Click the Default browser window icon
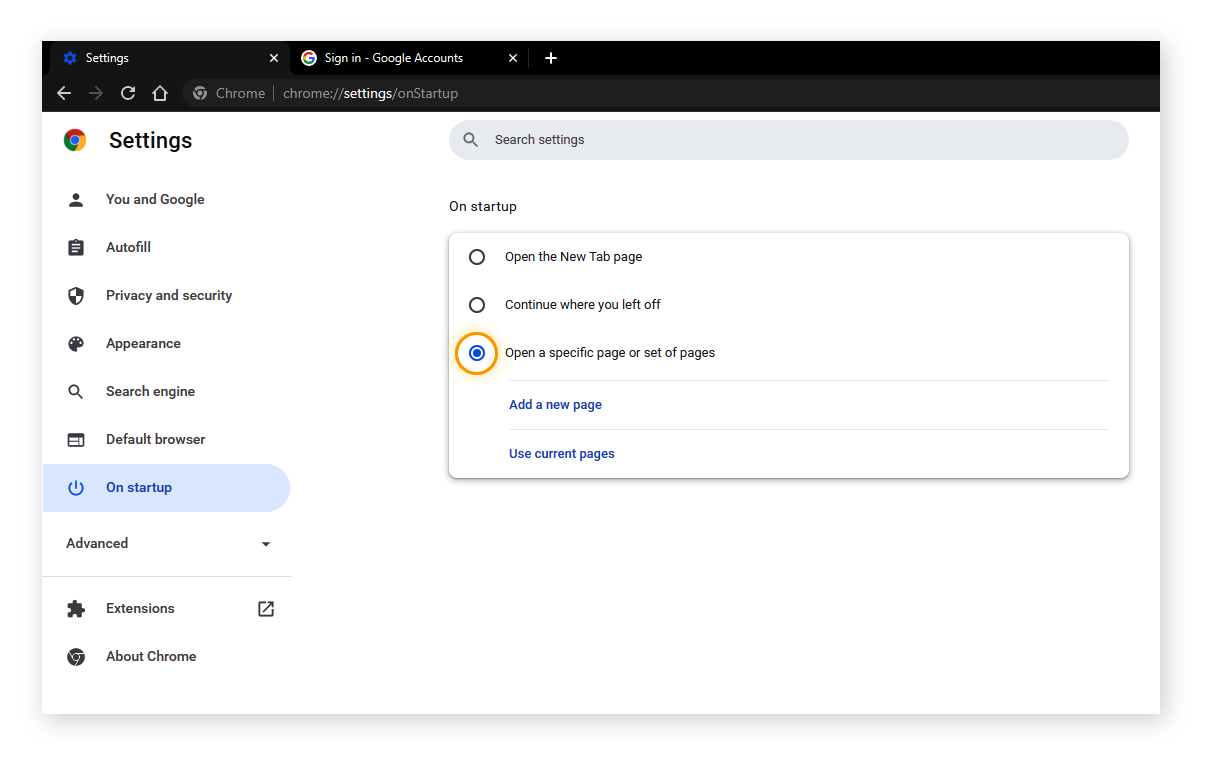 coord(76,439)
